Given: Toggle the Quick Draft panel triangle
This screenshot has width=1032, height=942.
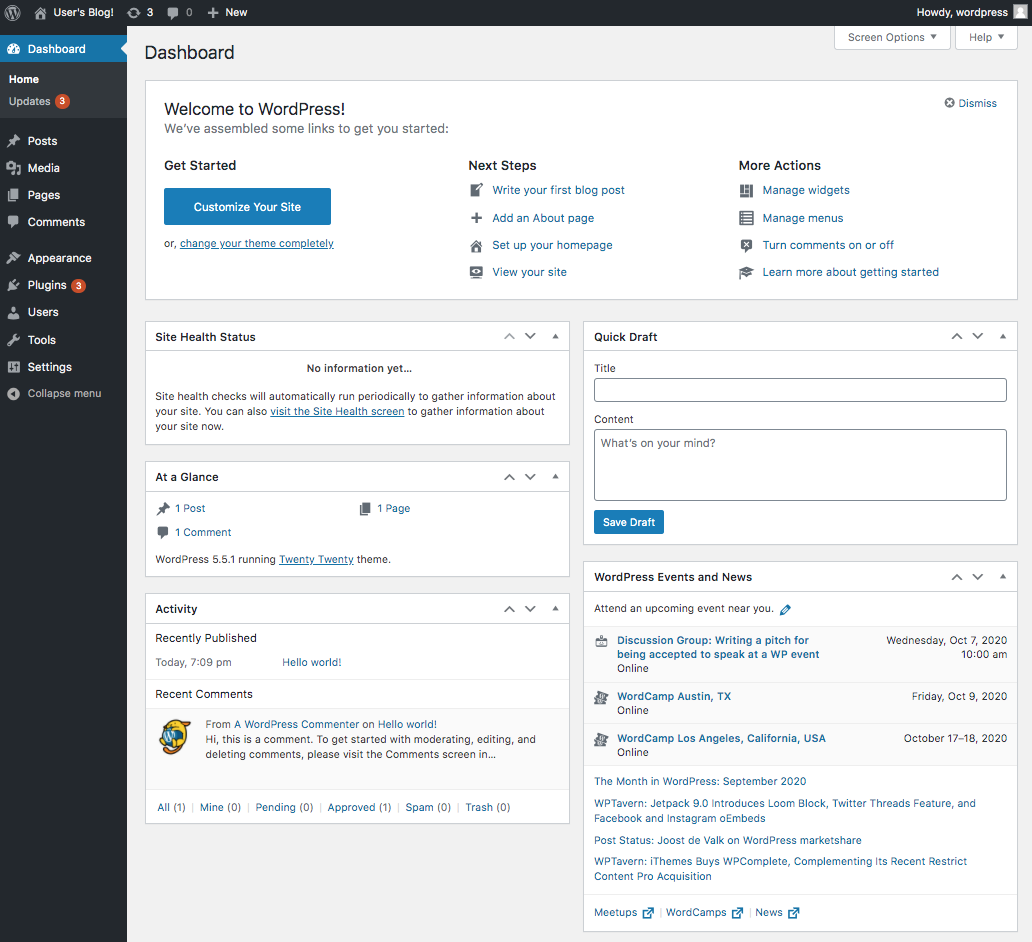Looking at the screenshot, I should (1003, 336).
